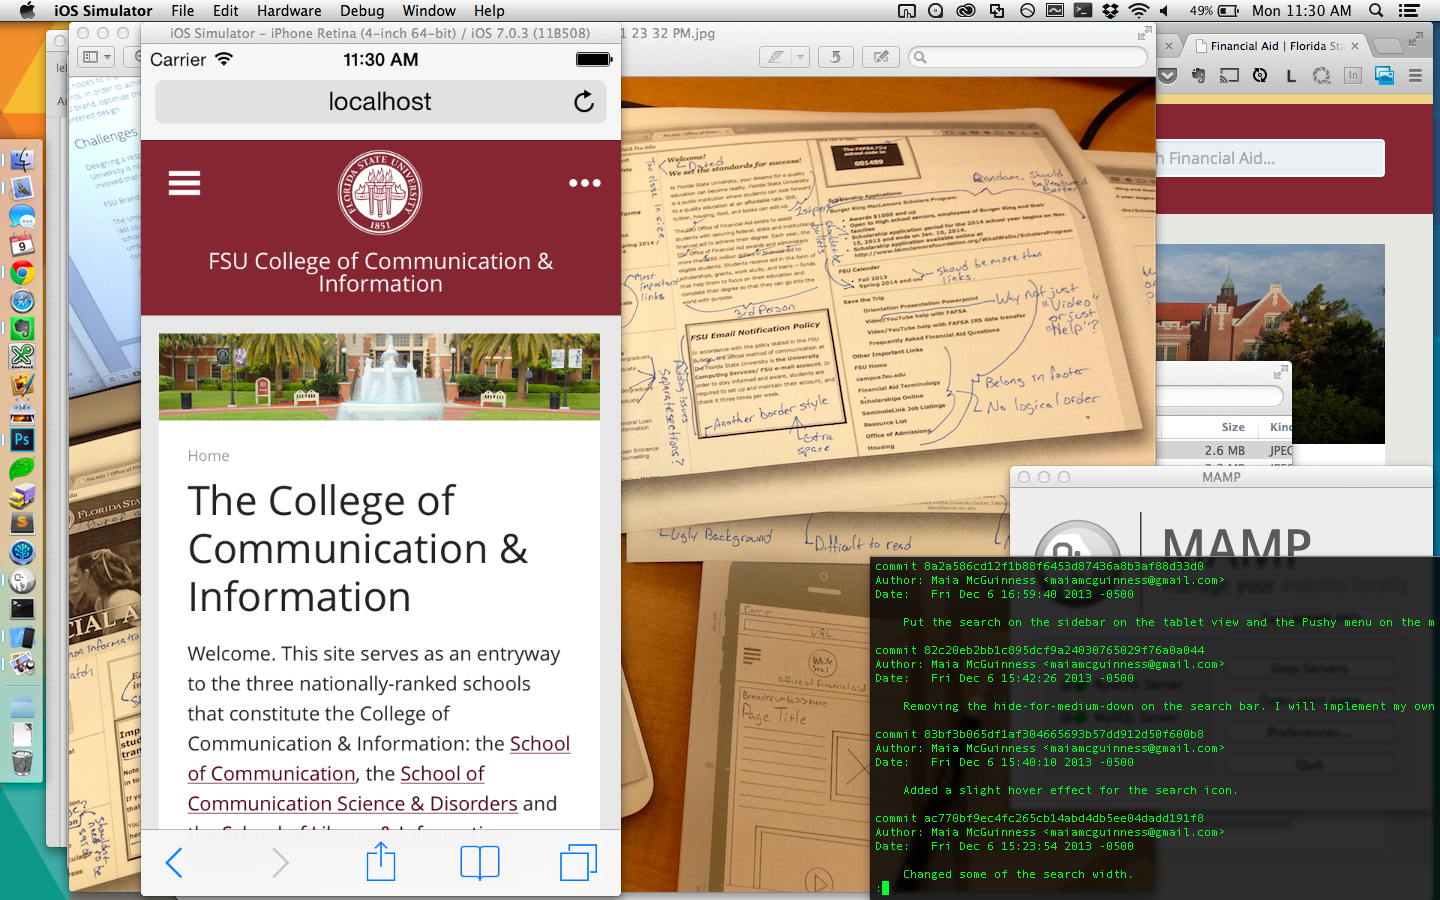Click the Financial Aid search box in Chrome page
This screenshot has width=1440, height=900.
1270,158
